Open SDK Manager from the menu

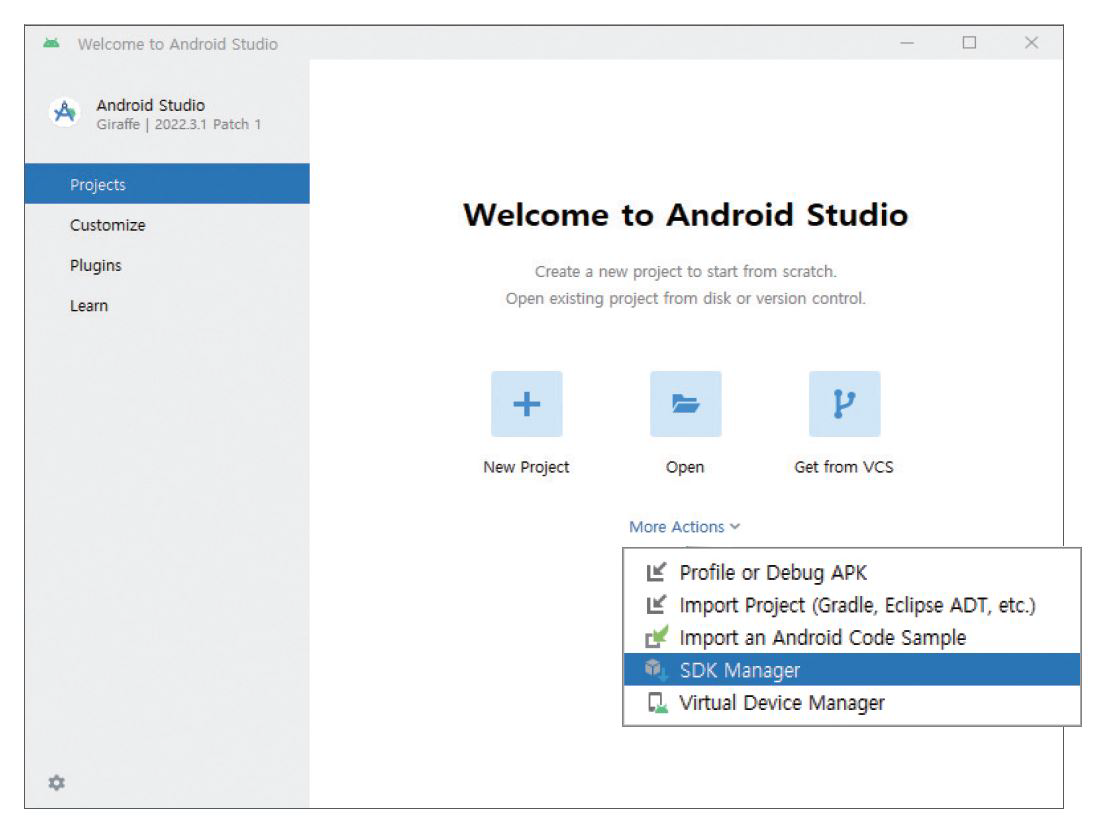(851, 670)
